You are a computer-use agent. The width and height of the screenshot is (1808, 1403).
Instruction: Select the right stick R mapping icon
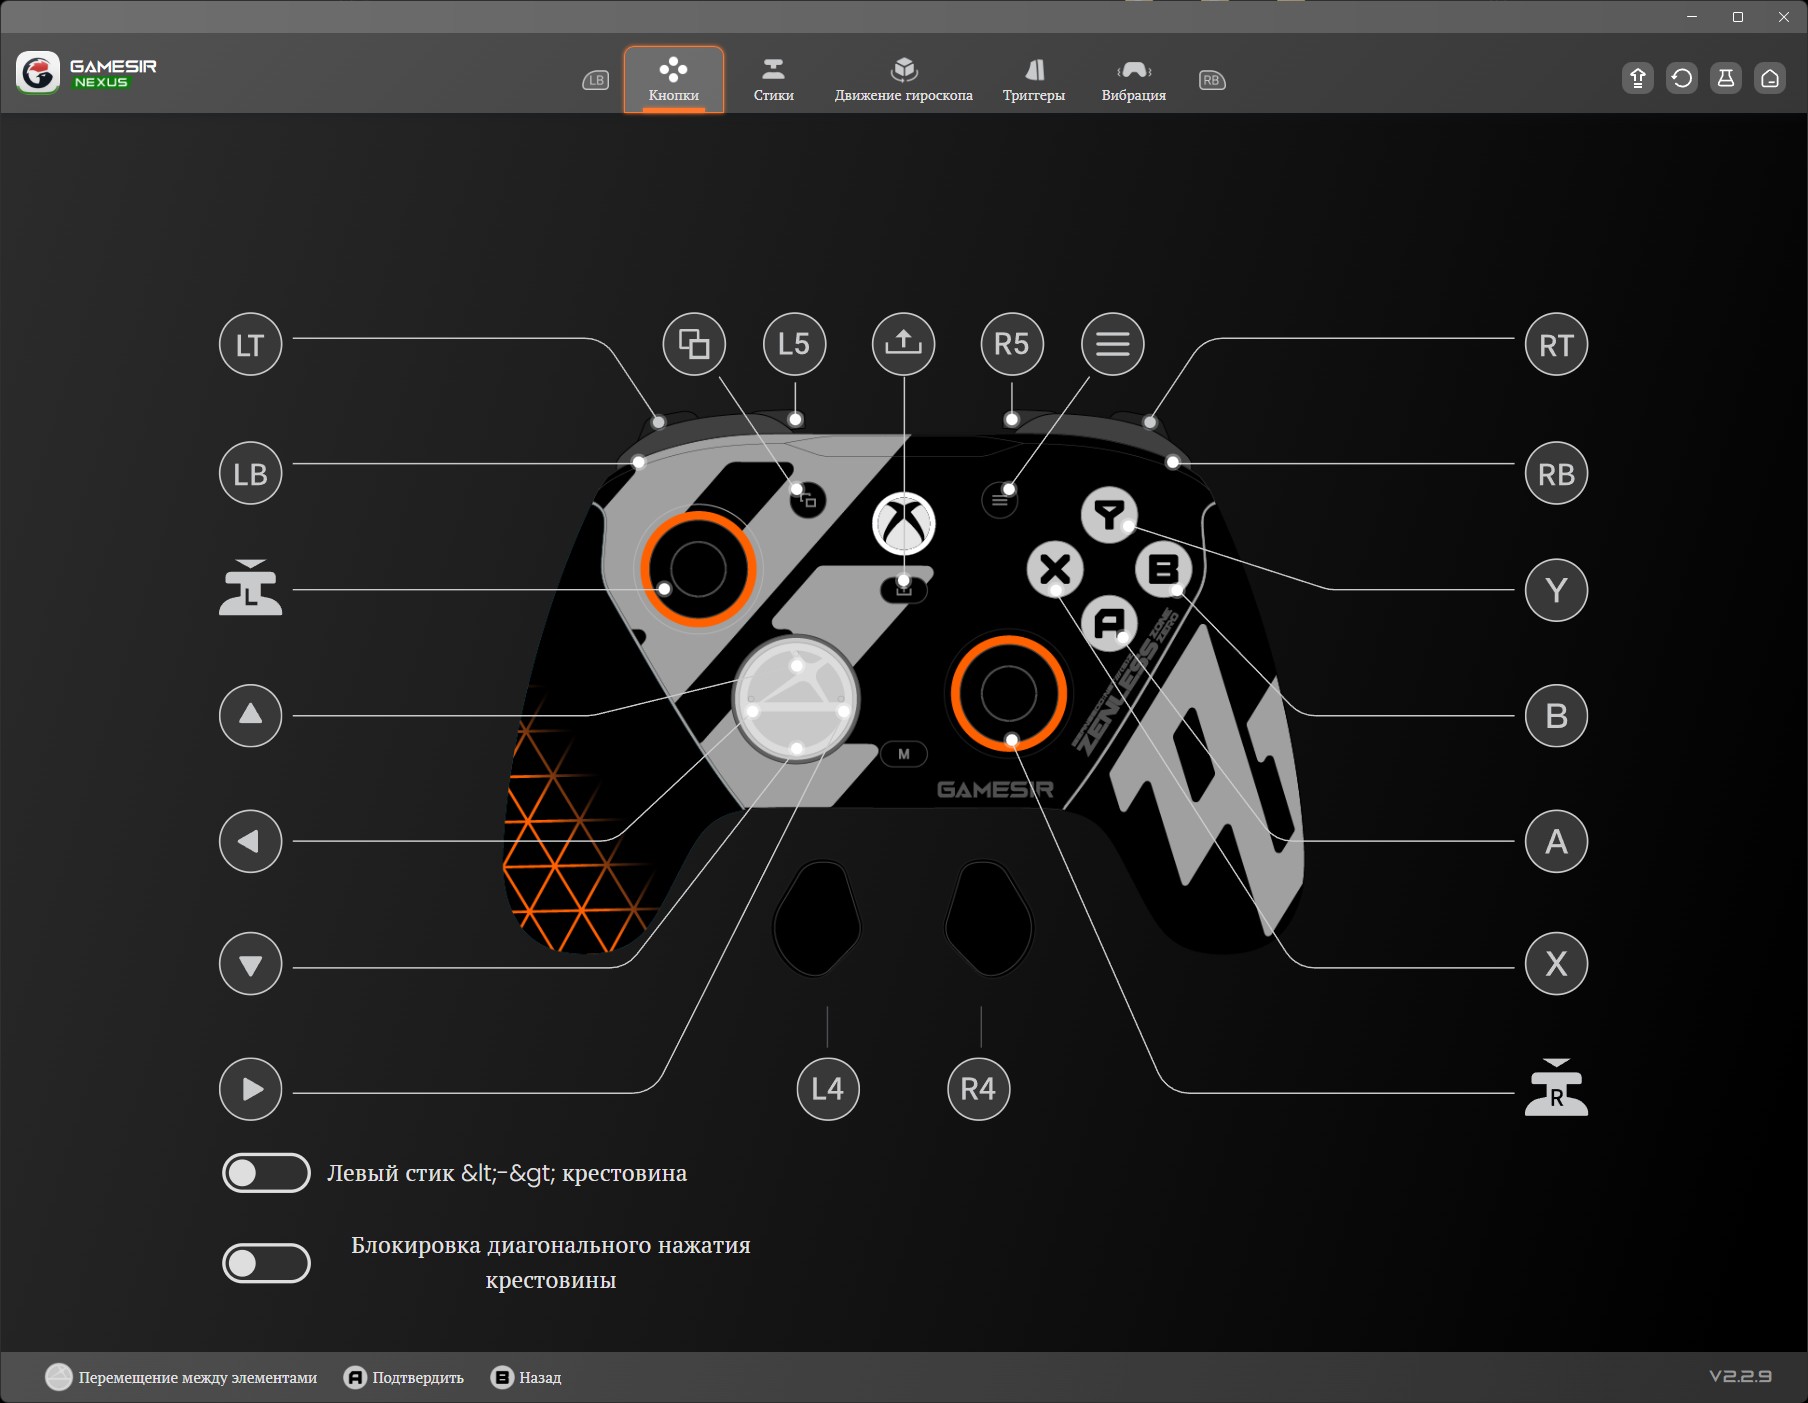[1556, 1088]
